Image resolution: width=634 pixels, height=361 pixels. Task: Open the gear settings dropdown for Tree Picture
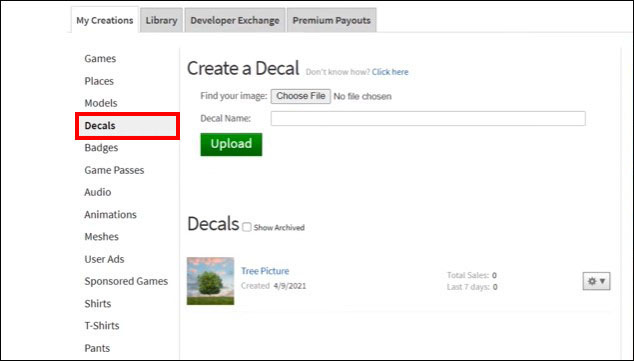596,281
